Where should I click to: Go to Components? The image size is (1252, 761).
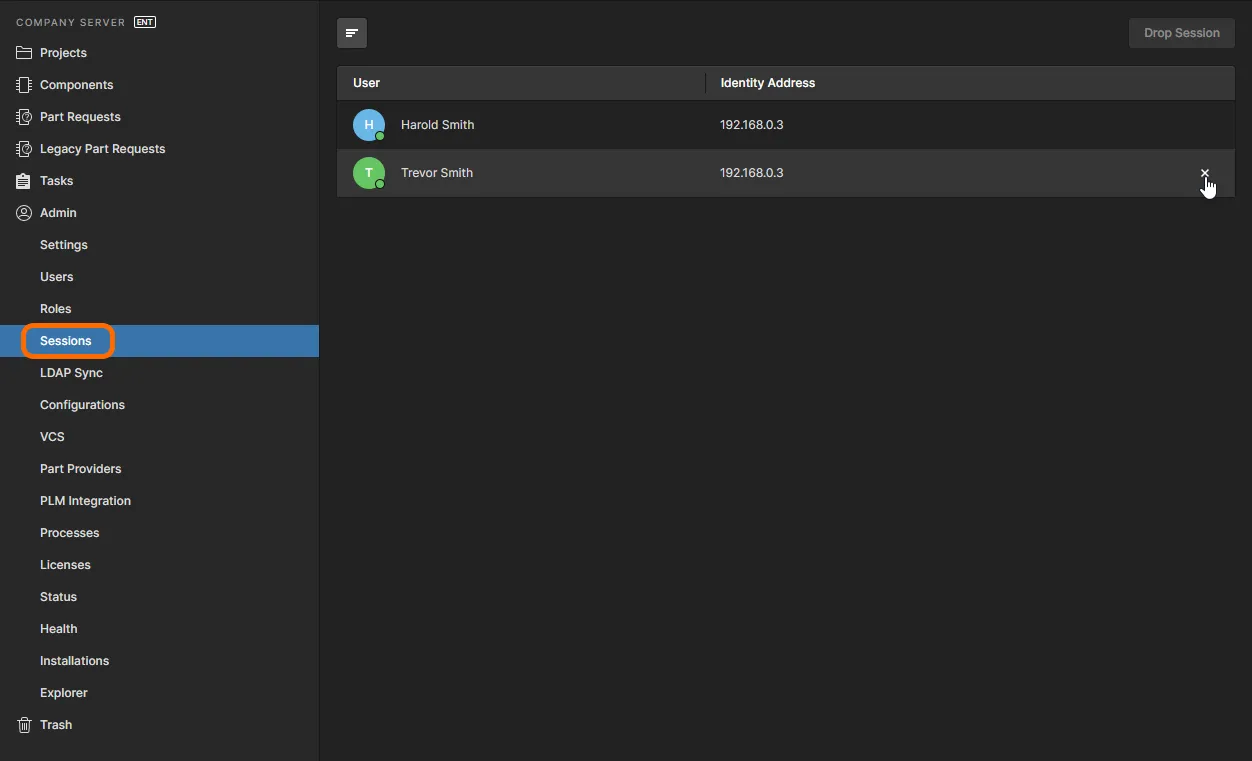[x=77, y=85]
